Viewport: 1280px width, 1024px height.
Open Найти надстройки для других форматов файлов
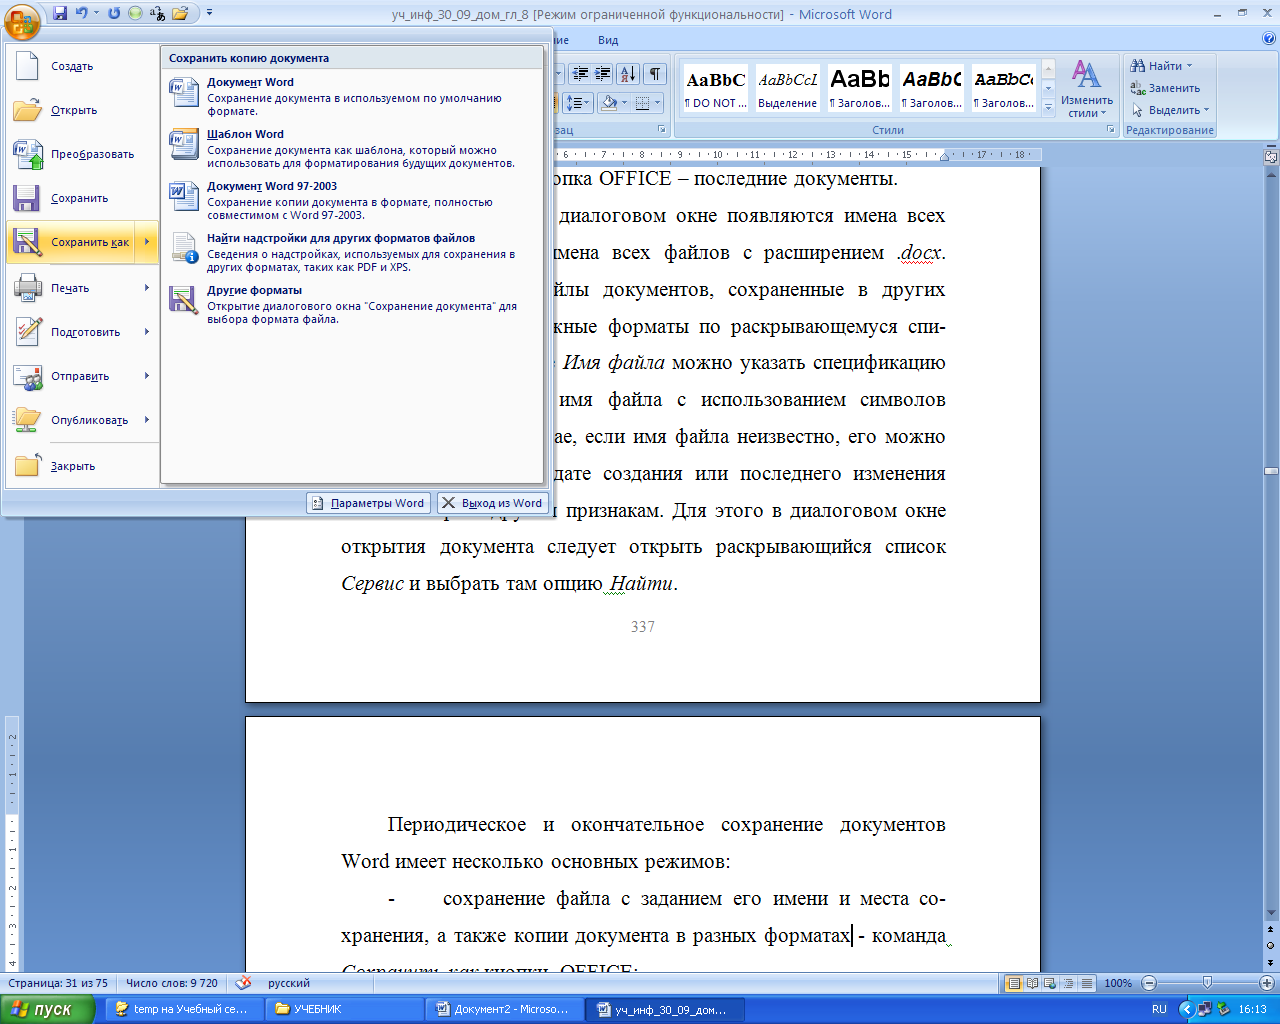pyautogui.click(x=352, y=253)
